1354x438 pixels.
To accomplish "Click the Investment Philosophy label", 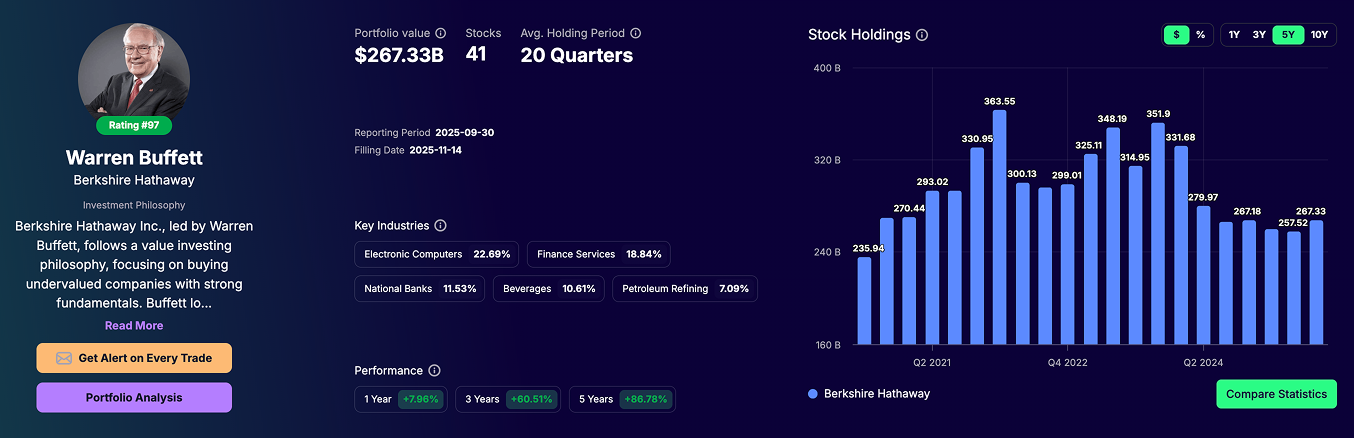I will tap(134, 205).
